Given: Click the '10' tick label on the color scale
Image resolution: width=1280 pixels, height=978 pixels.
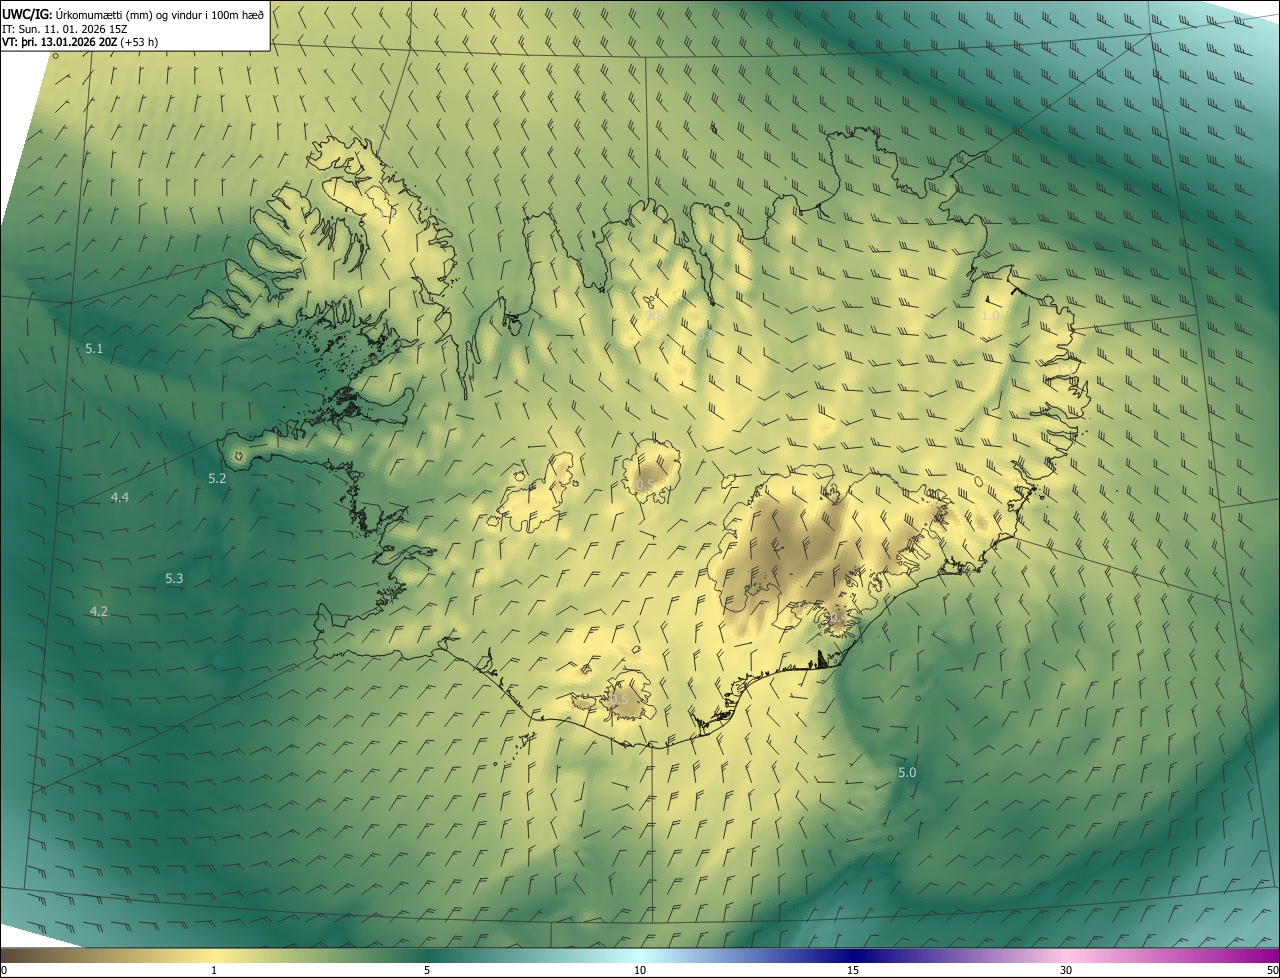Looking at the screenshot, I should point(640,970).
